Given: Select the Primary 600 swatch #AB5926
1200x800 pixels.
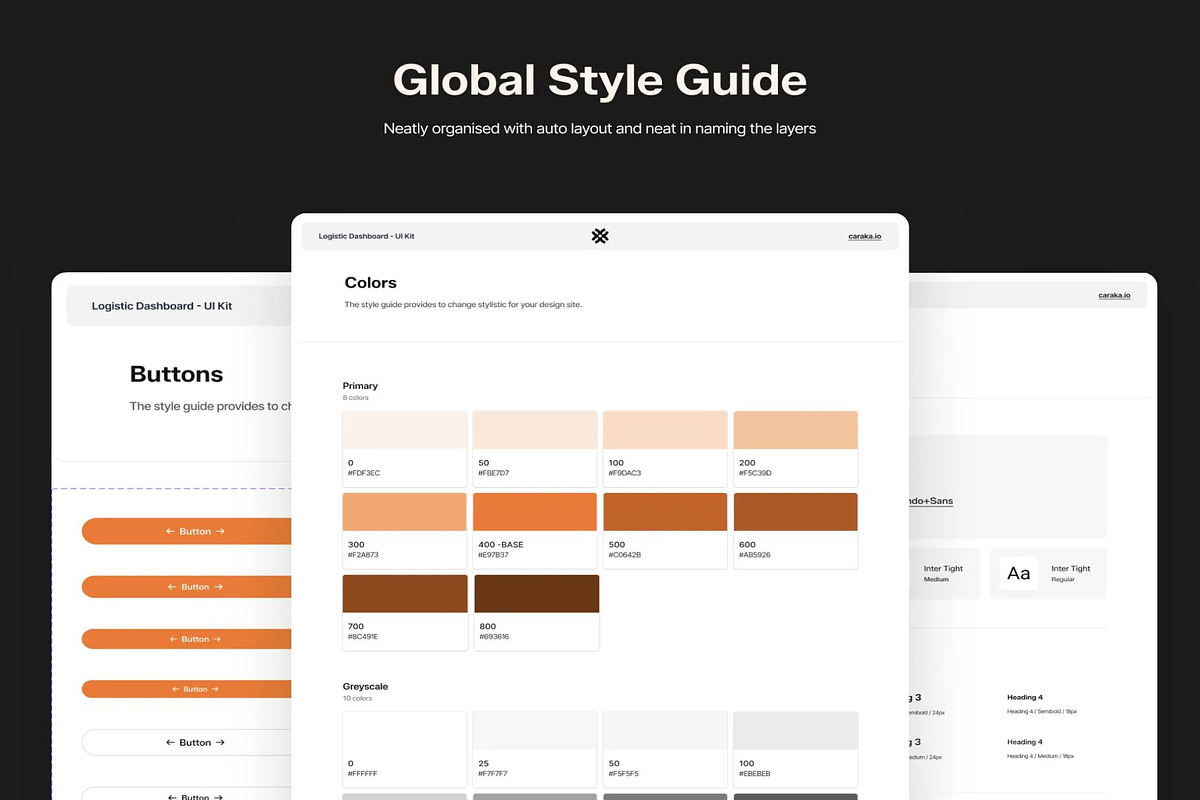Looking at the screenshot, I should point(796,529).
